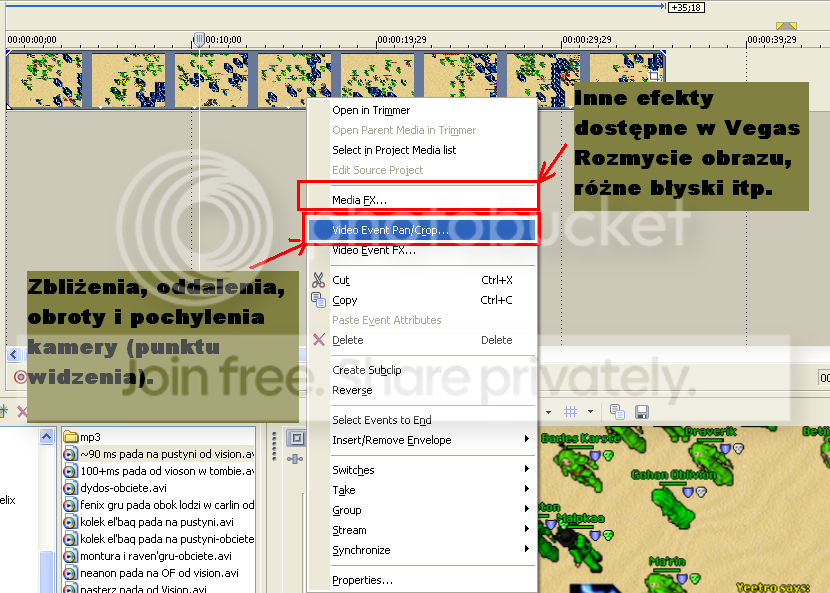Click media icon beside dydos-obciete.avi

tap(70, 488)
